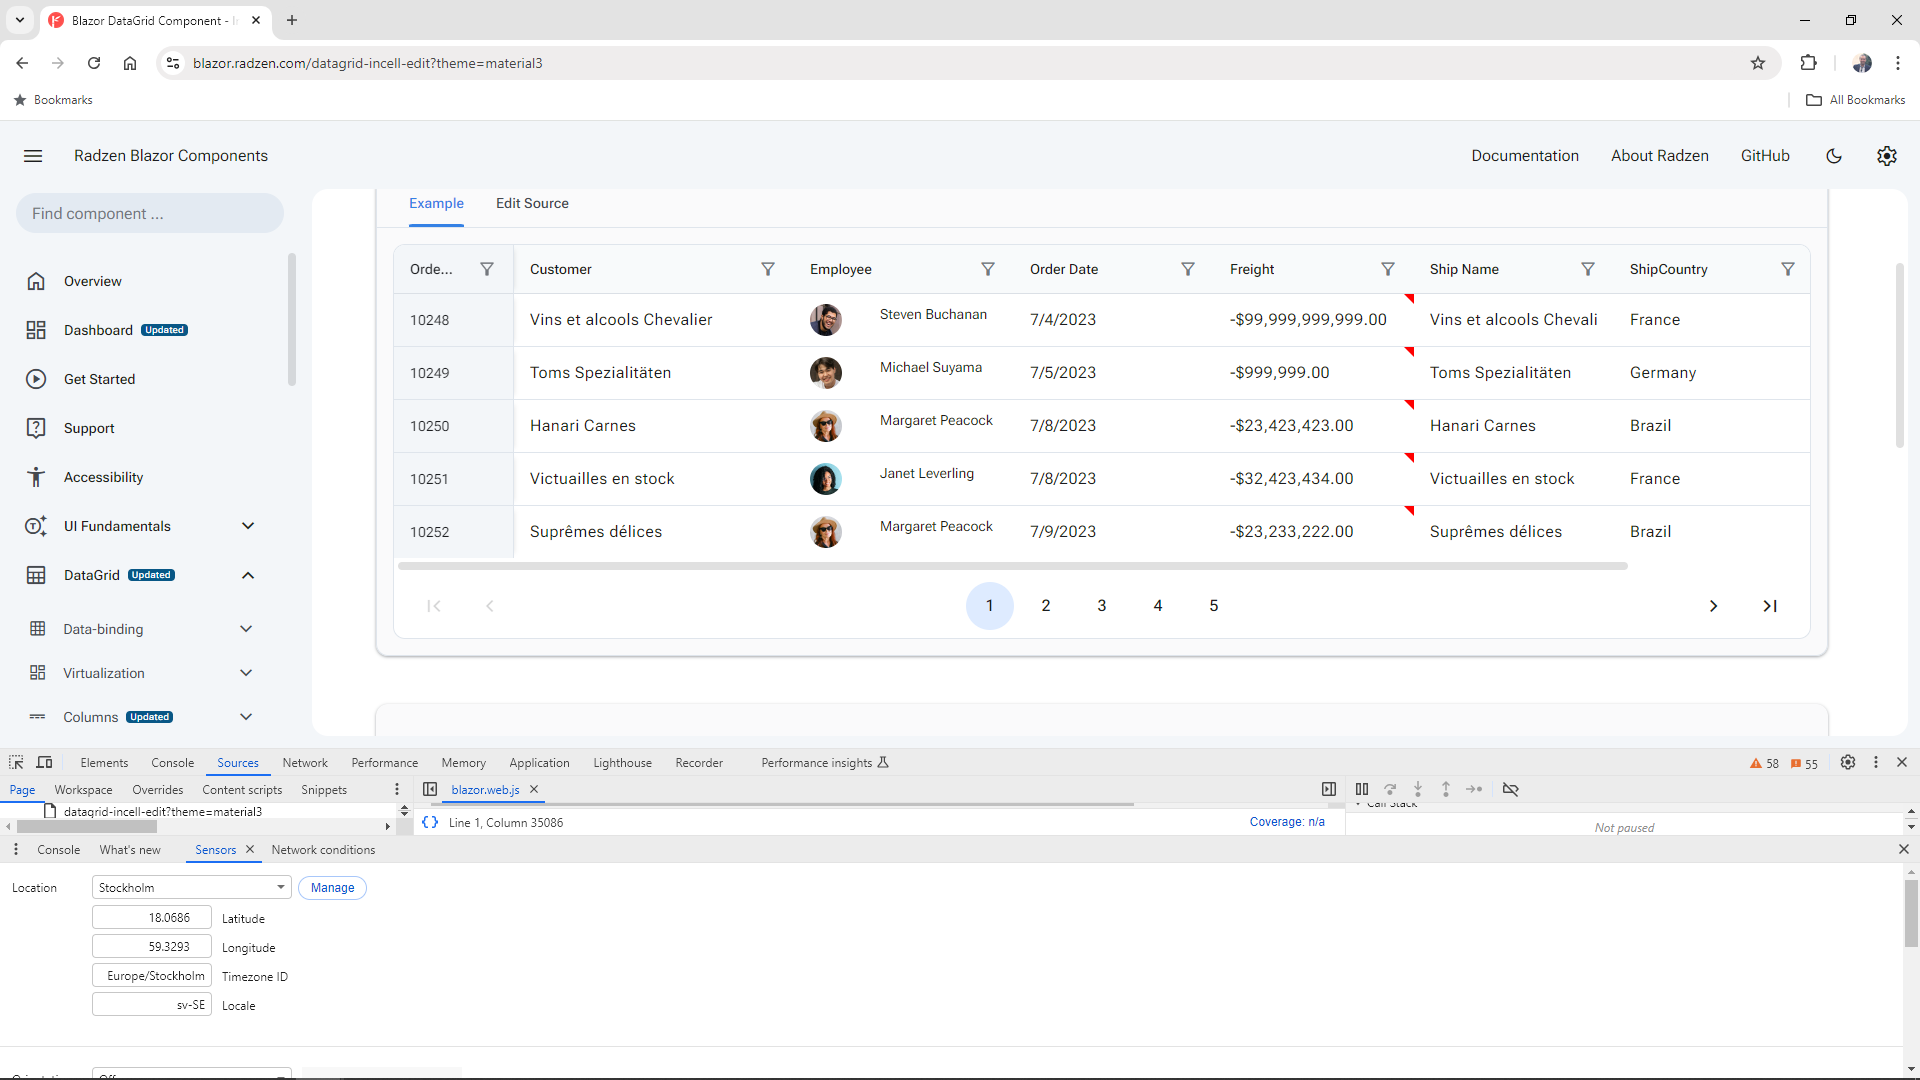Viewport: 1920px width, 1080px height.
Task: Select the DevTools inspect element tool
Action: [16, 763]
